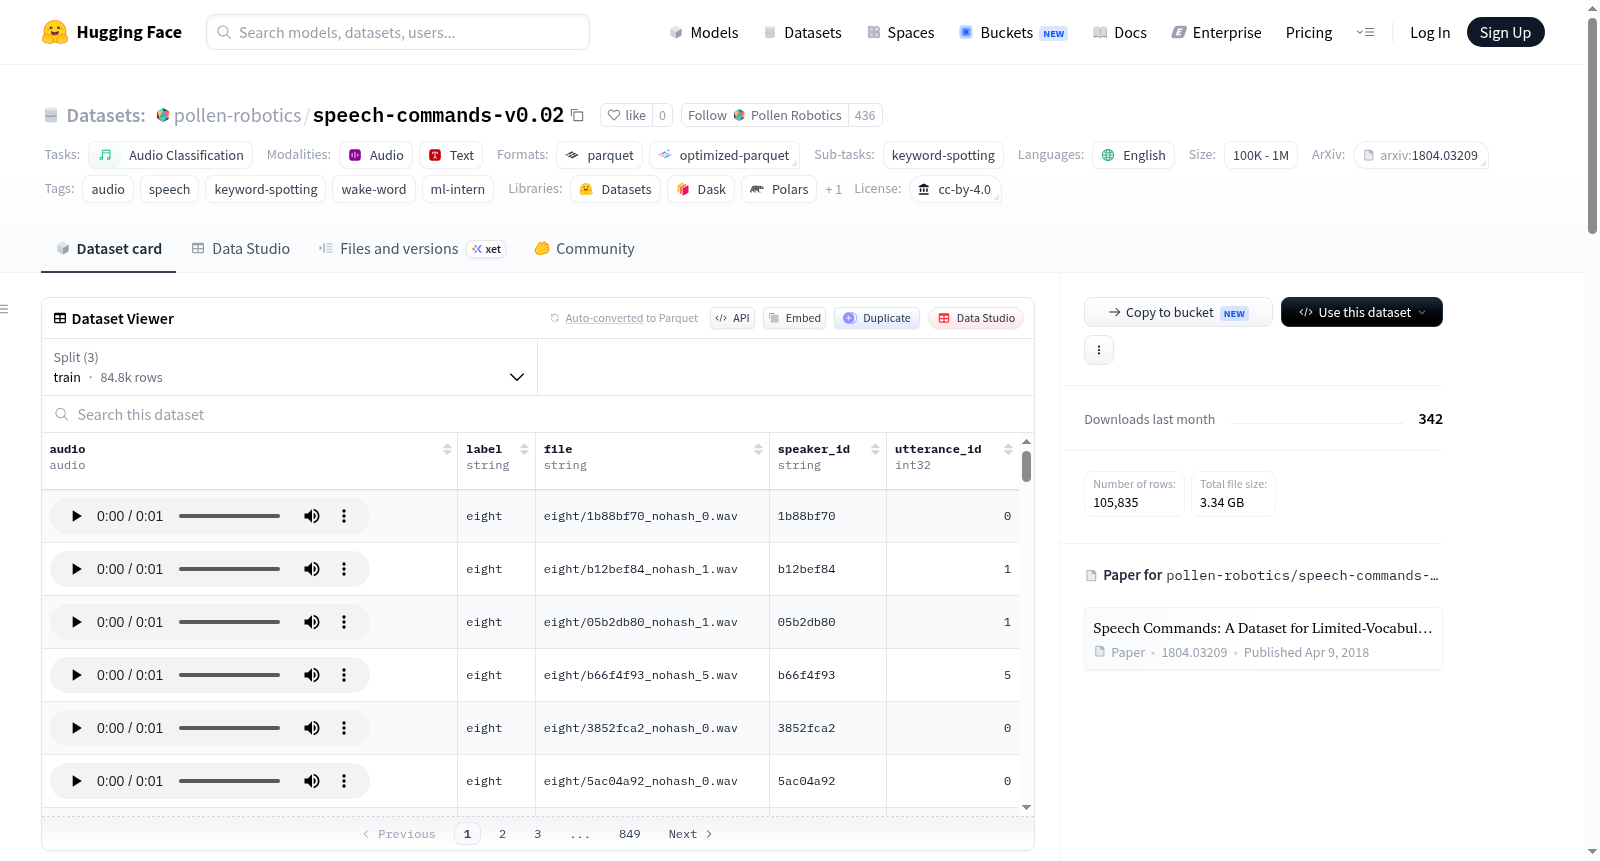Click the Copy to bucket button
The image size is (1600, 861).
point(1178,312)
